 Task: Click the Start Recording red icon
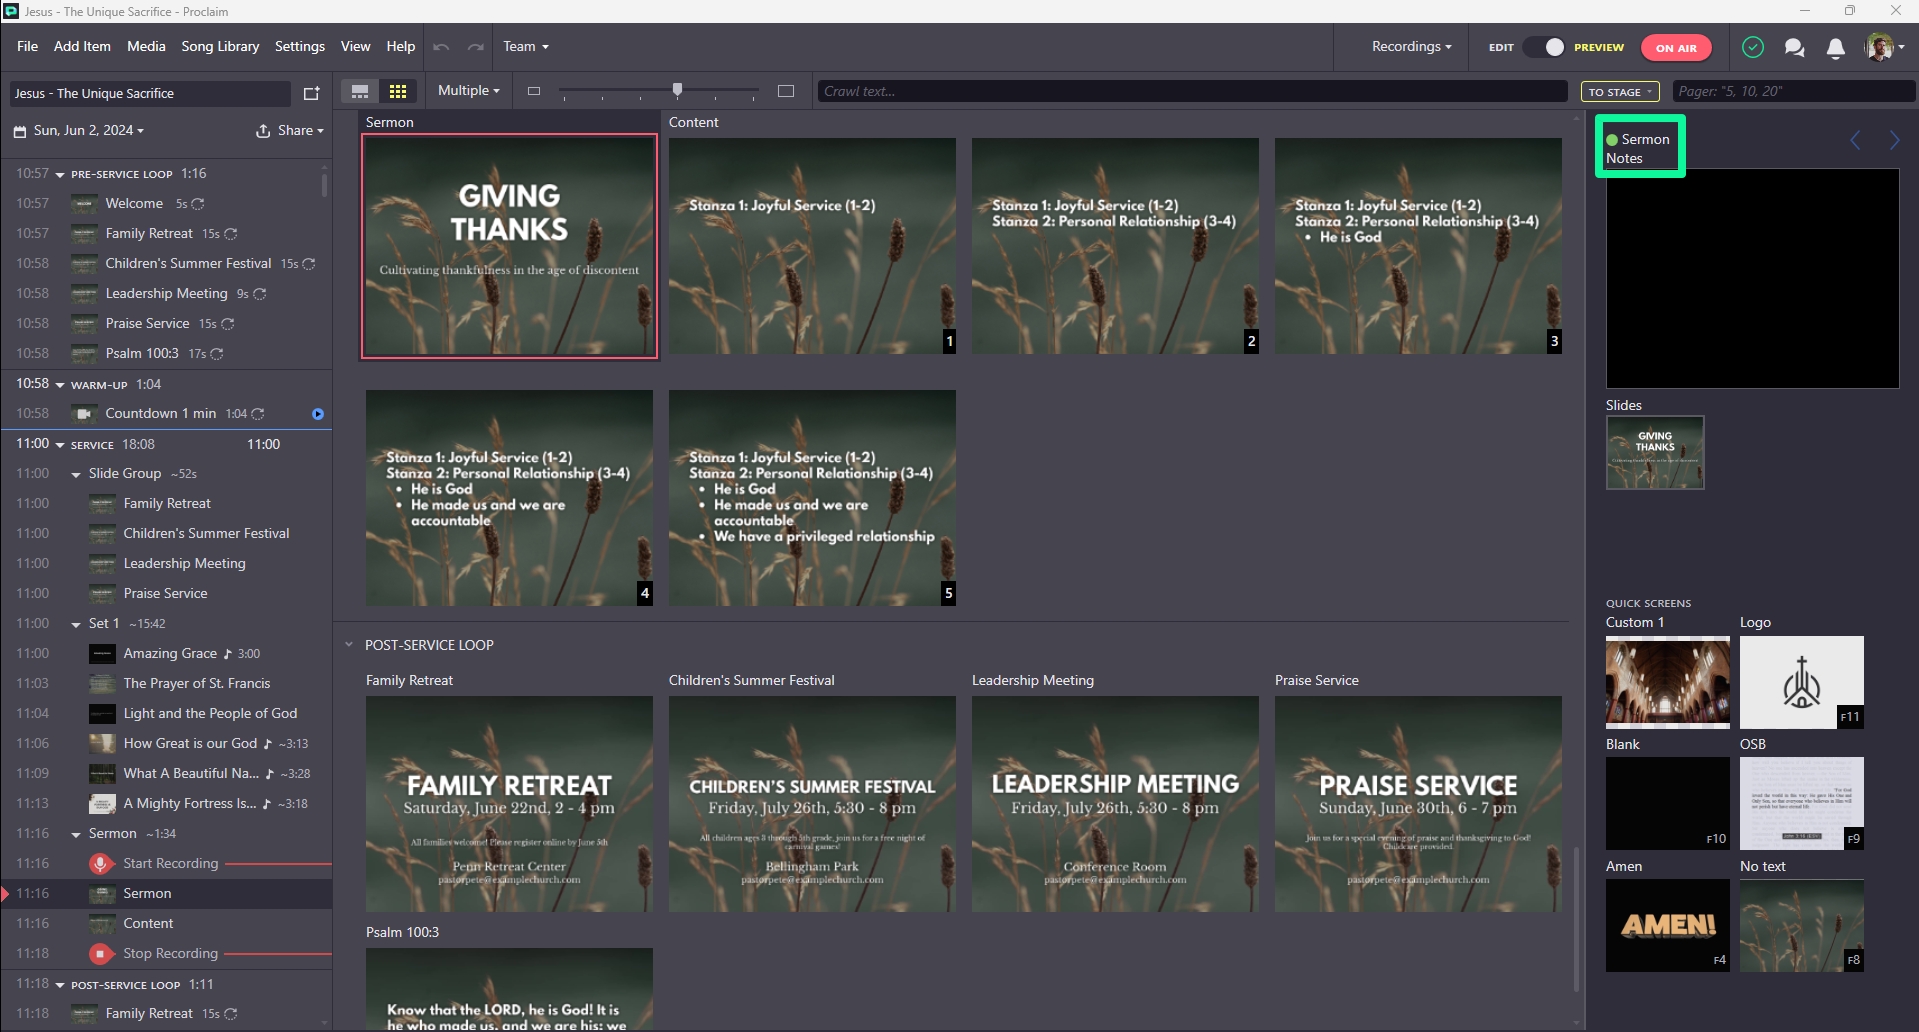100,863
